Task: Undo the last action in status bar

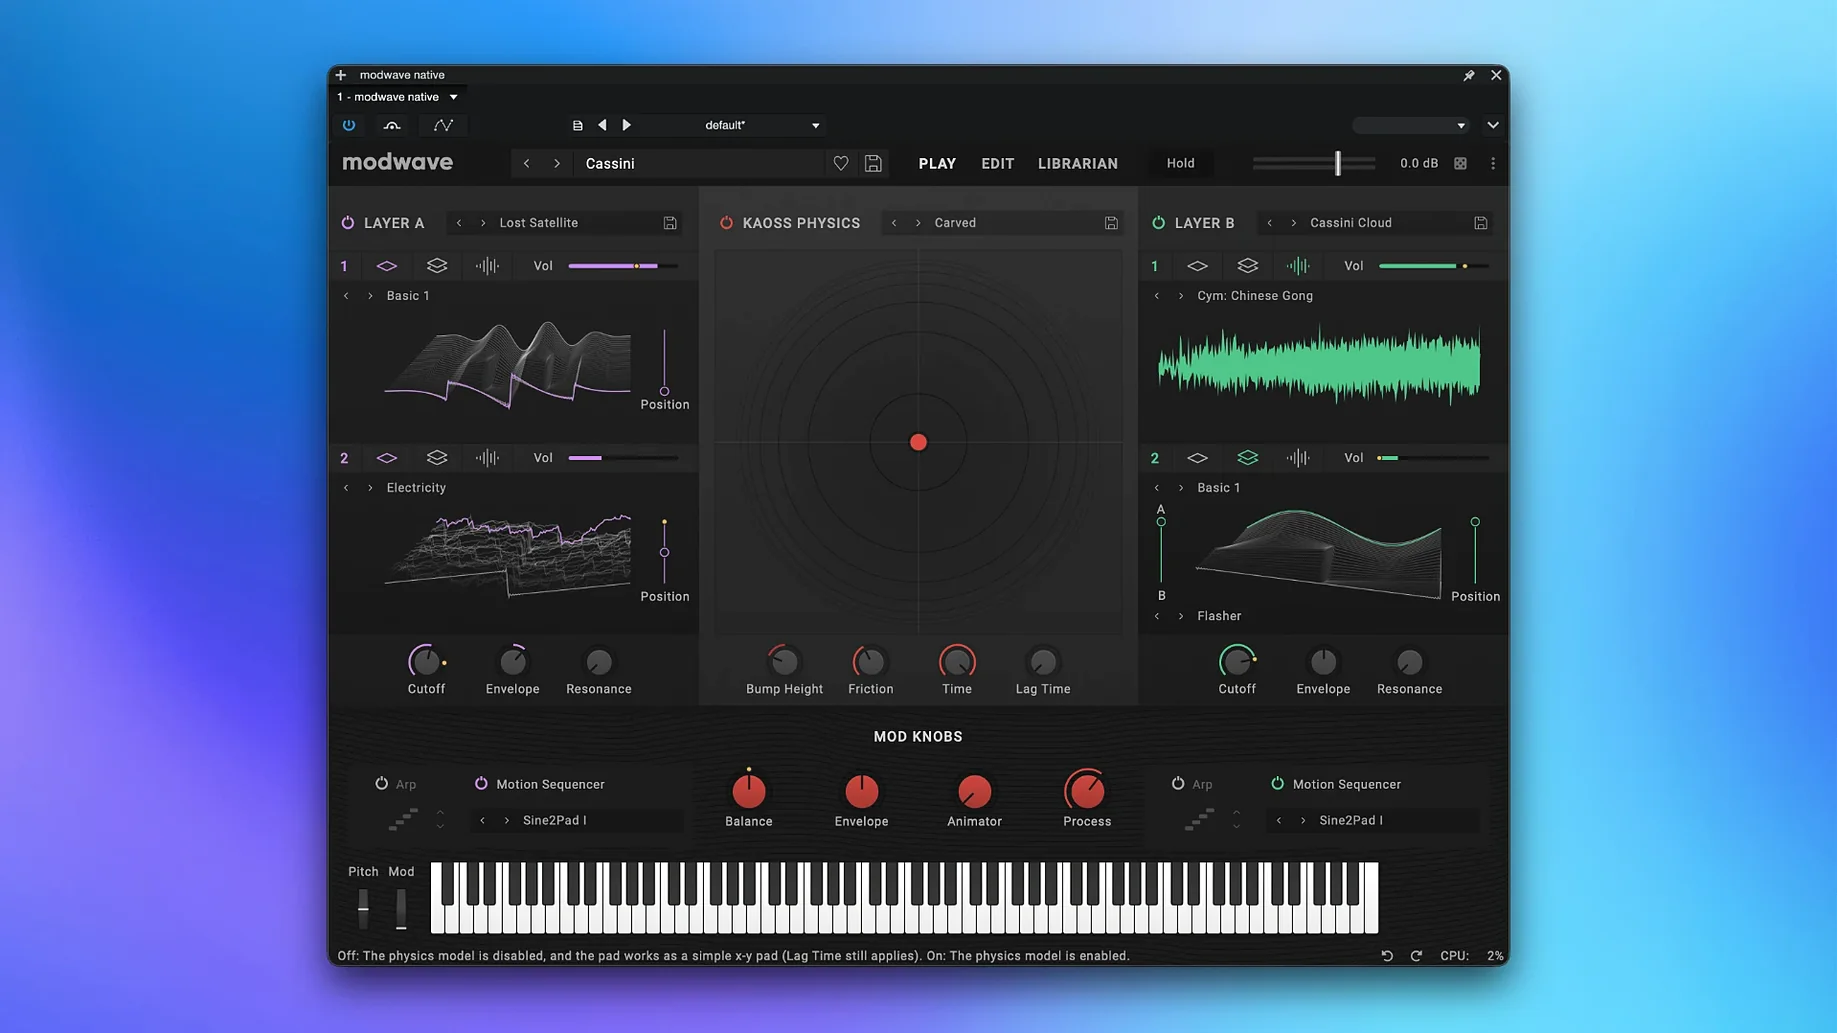Action: [x=1387, y=956]
